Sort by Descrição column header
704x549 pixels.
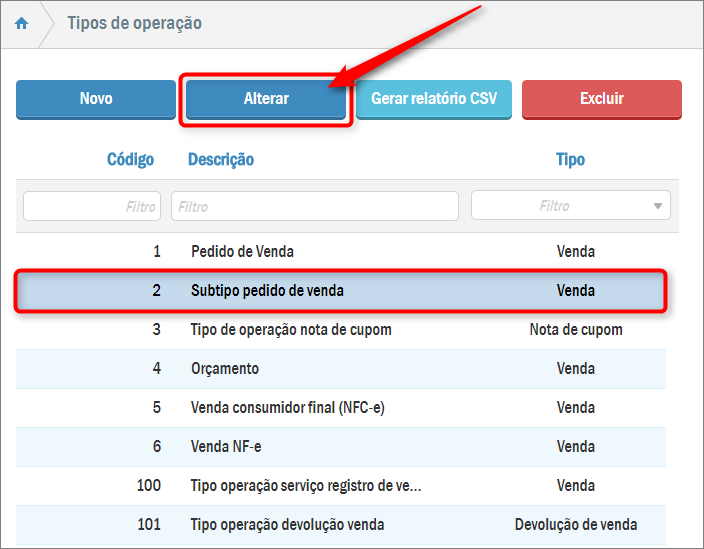[x=221, y=160]
